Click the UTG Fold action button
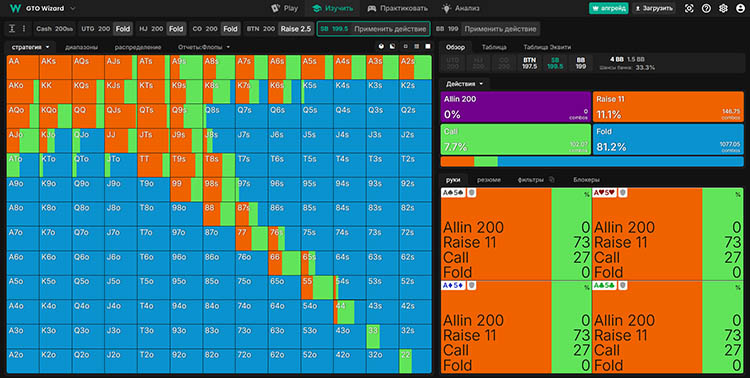The image size is (750, 378). click(123, 29)
